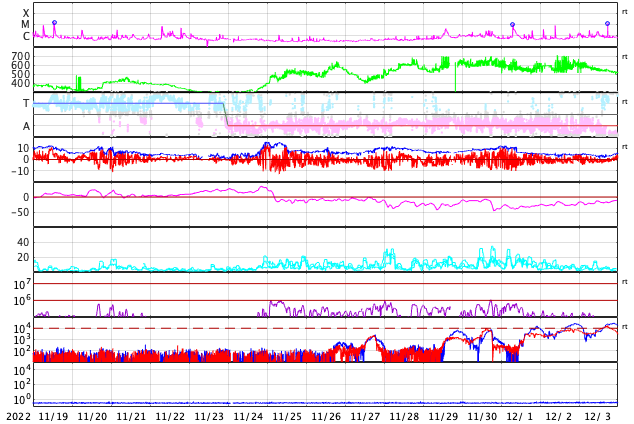The image size is (634, 424).
Task: Click the A sector label
Action: [x=26, y=126]
